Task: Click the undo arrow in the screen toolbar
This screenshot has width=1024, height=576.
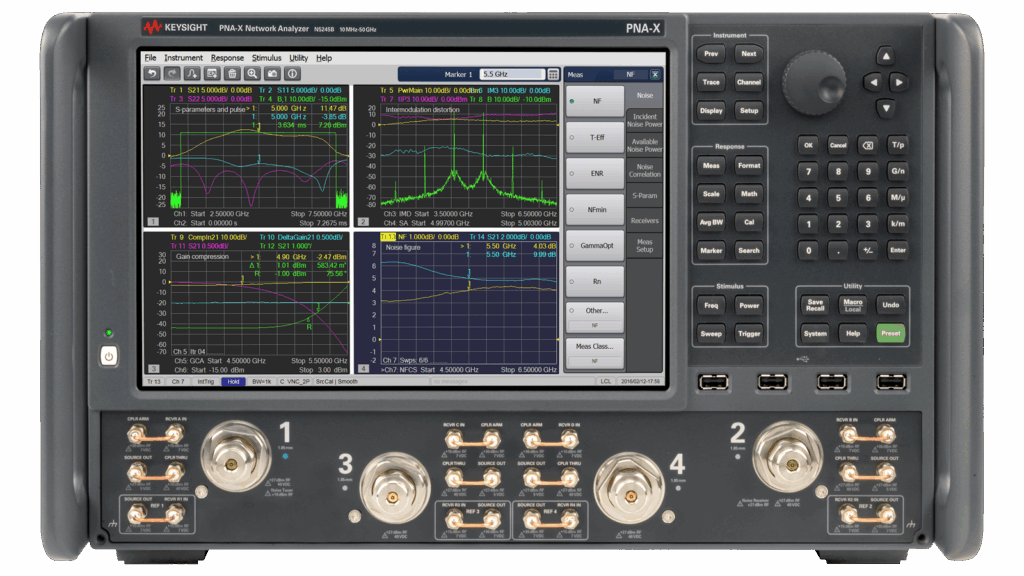Action: click(x=152, y=74)
